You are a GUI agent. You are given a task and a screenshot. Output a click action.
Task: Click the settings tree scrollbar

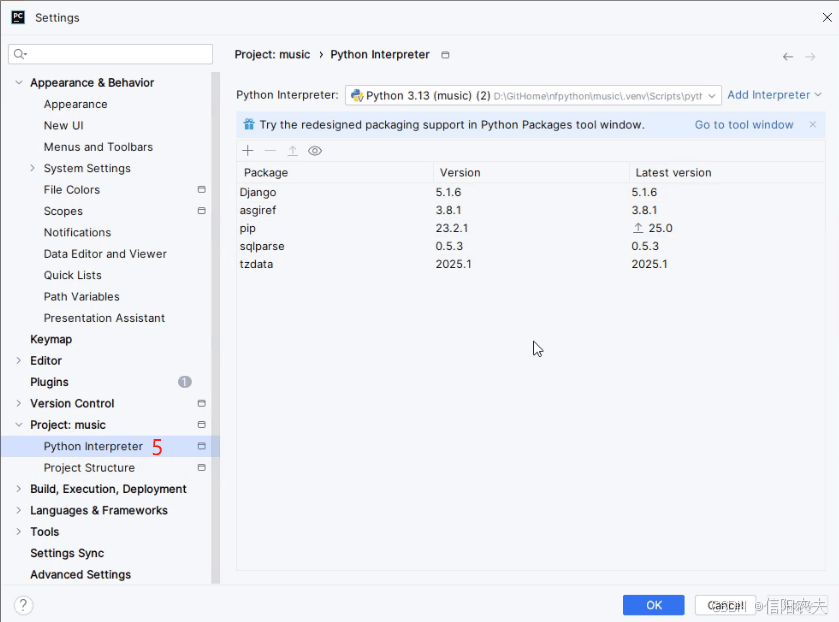216,328
